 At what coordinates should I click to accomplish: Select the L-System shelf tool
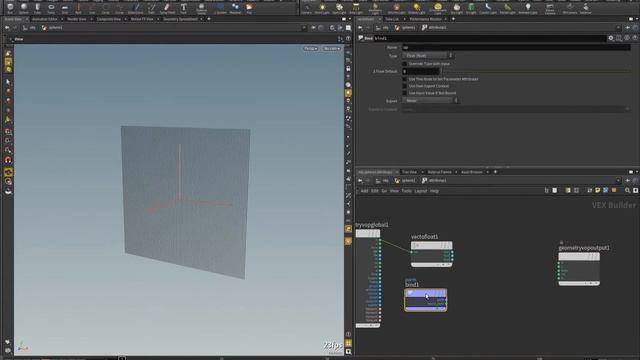(x=220, y=8)
